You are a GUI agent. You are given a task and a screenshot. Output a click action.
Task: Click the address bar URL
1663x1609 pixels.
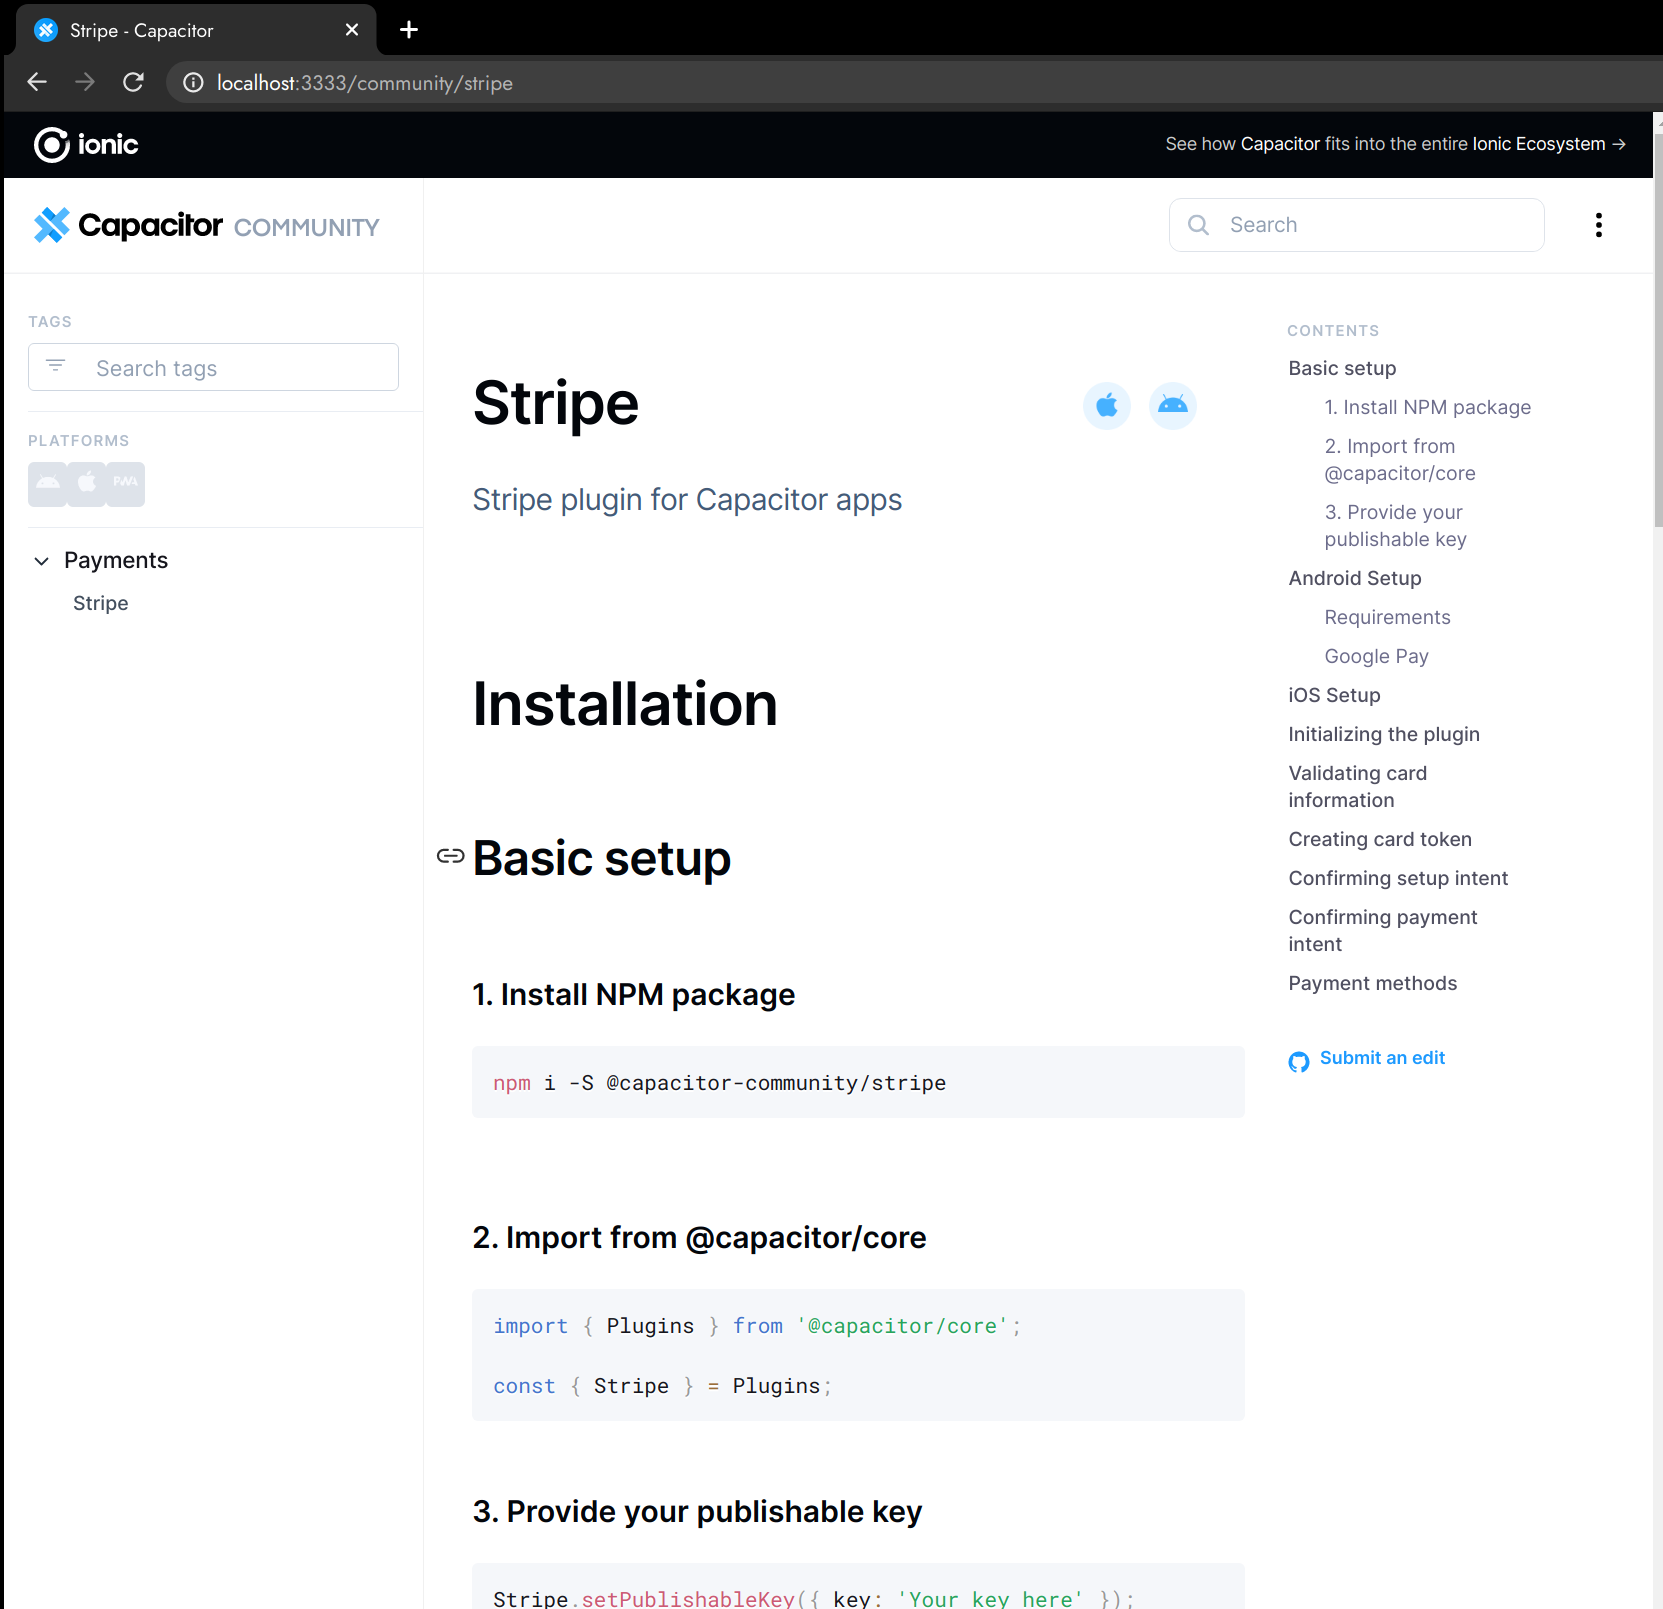[365, 83]
